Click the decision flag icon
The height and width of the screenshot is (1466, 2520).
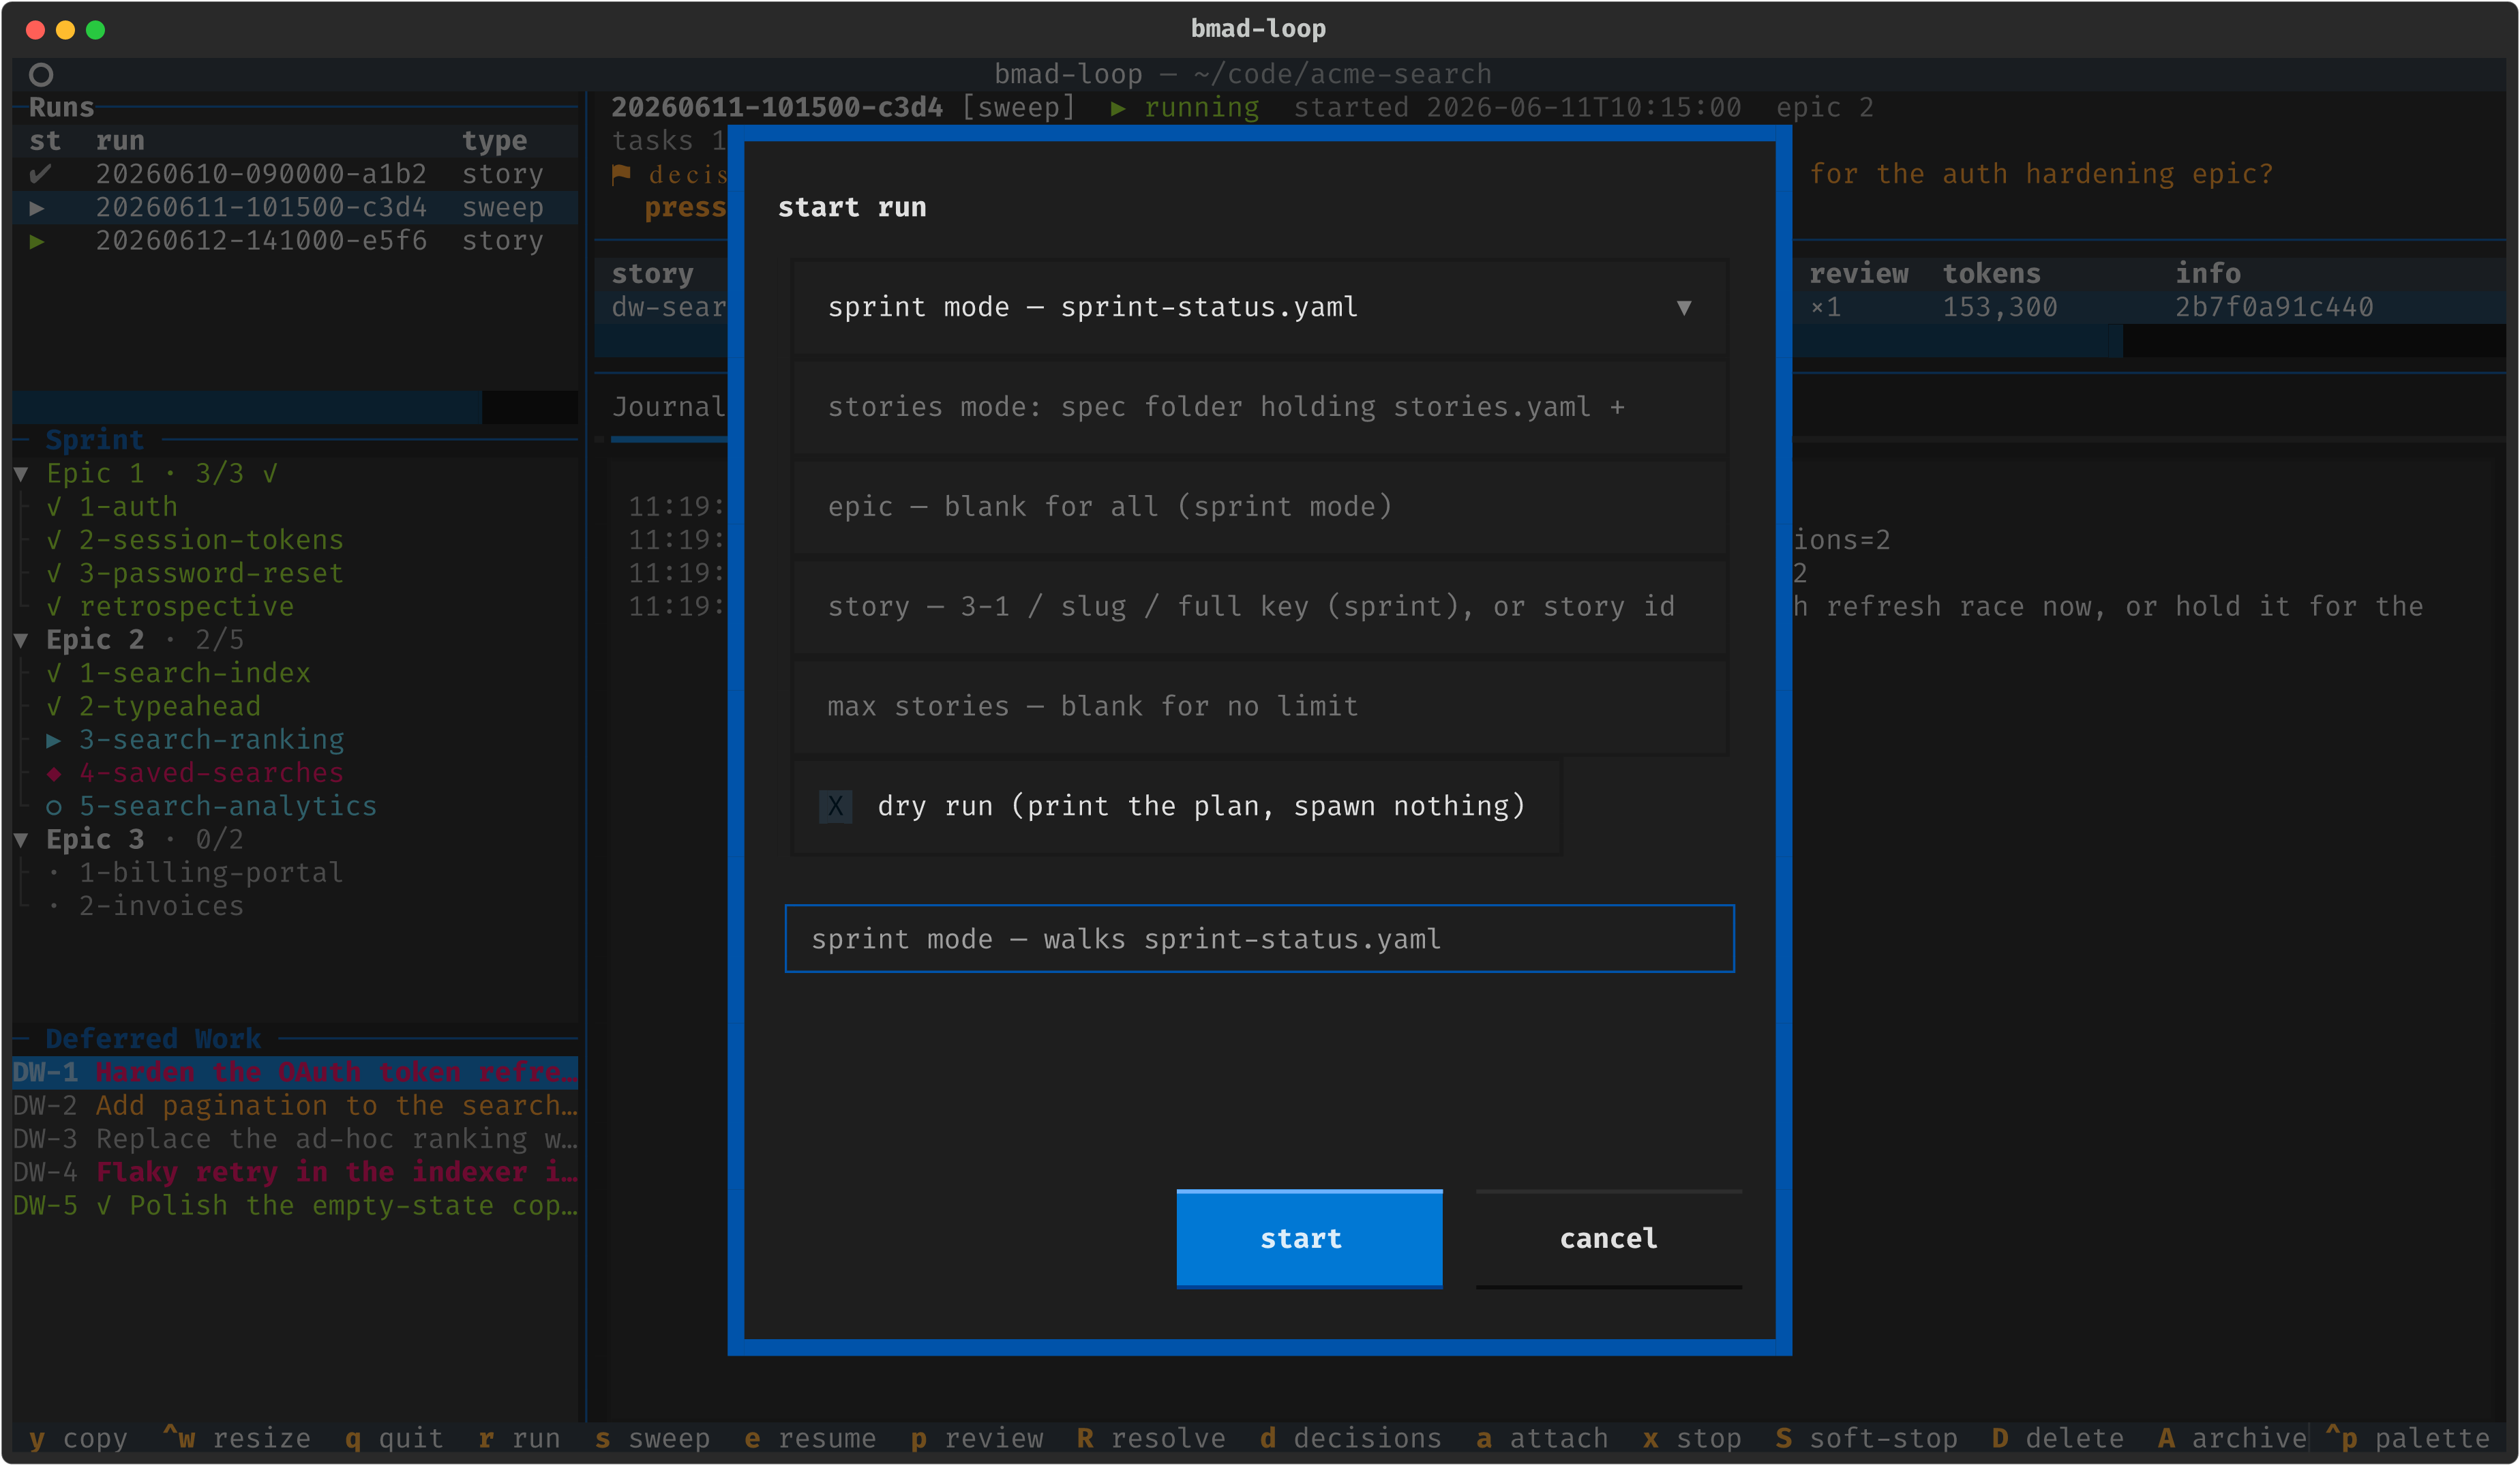[x=621, y=174]
